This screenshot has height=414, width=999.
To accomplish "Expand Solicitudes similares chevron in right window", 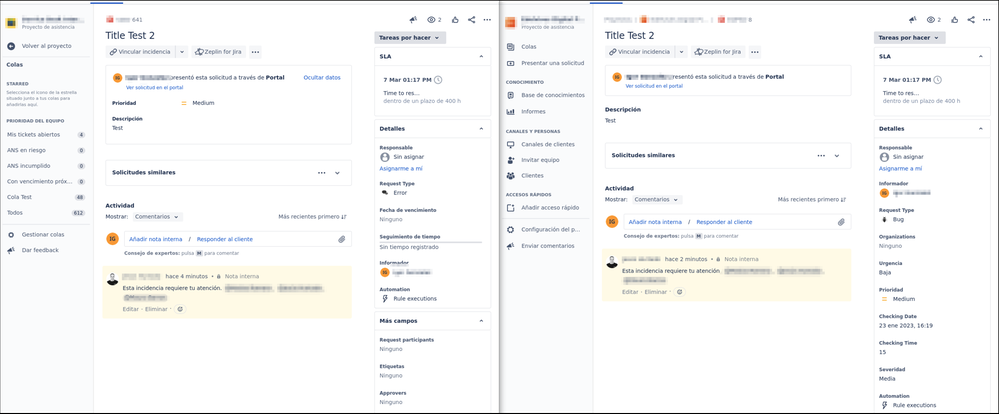I will [837, 155].
